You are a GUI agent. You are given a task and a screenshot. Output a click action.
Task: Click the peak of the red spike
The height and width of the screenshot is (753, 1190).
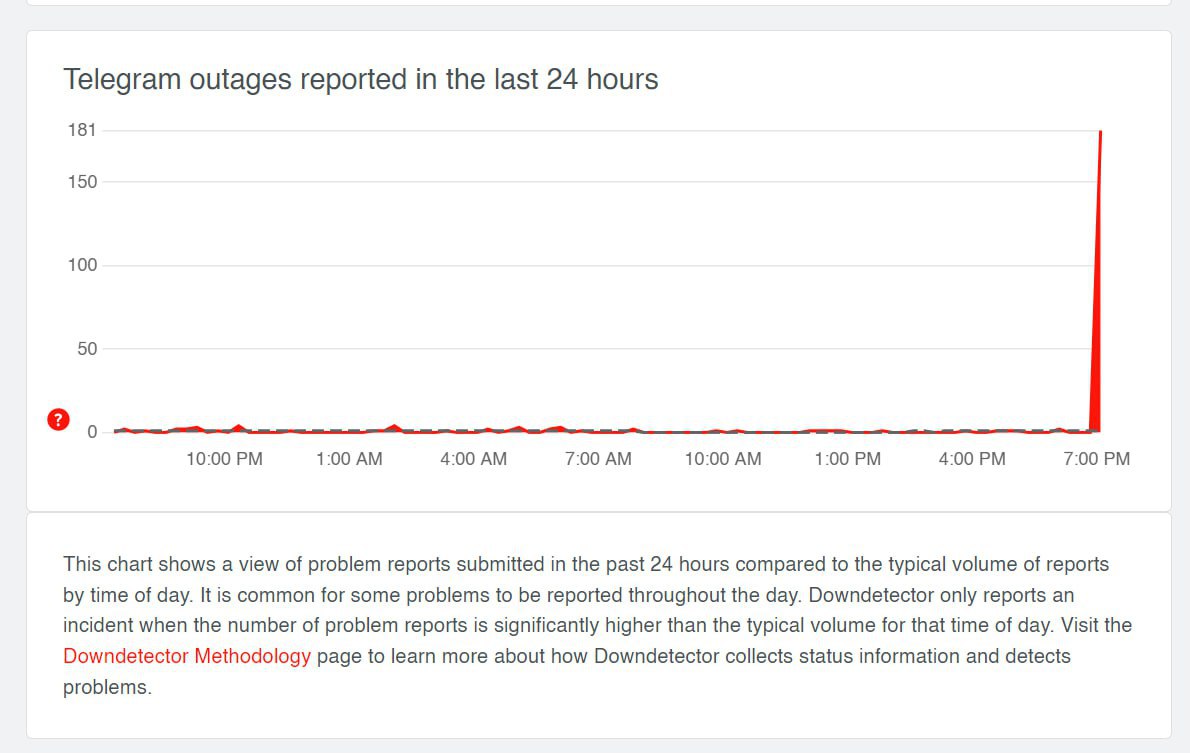1101,133
